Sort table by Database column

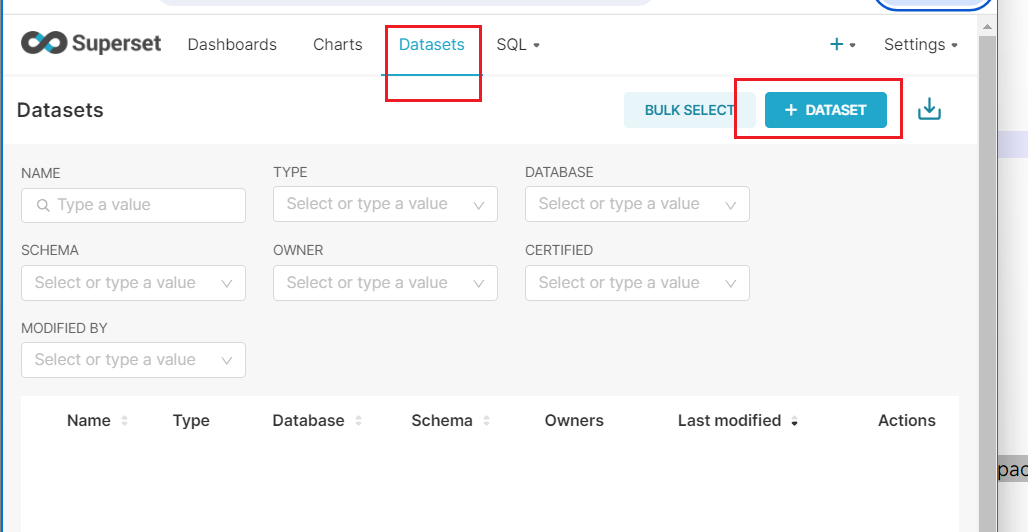point(317,420)
